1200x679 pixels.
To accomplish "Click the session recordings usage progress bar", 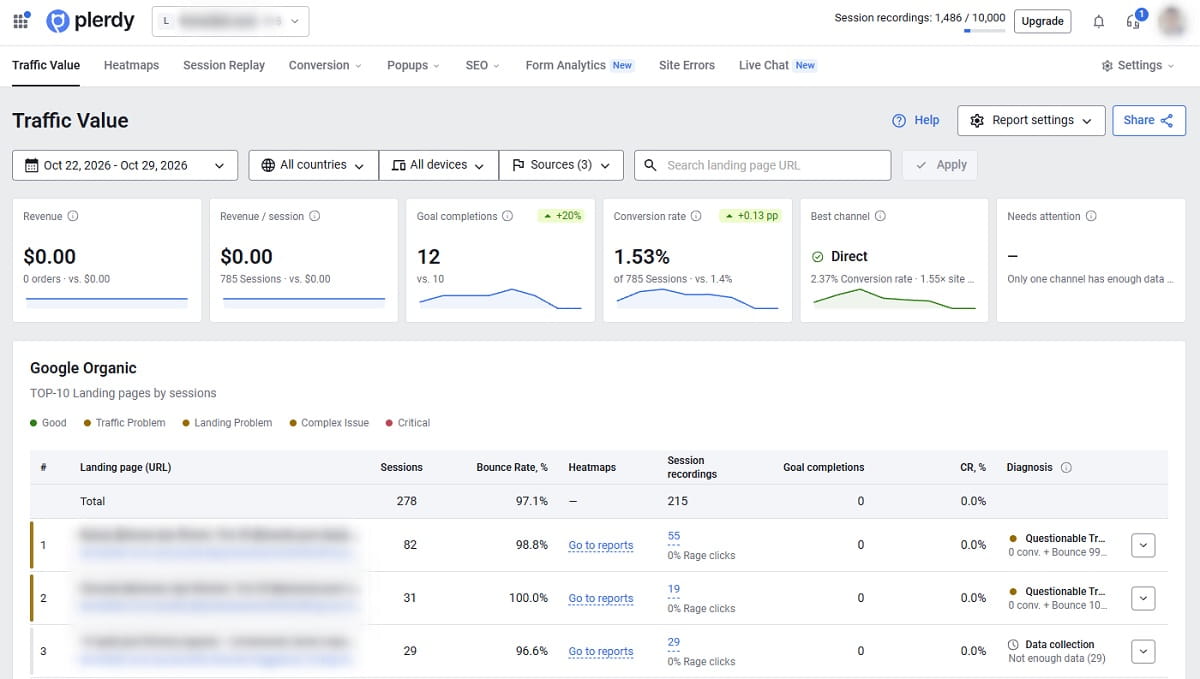I will pos(984,31).
